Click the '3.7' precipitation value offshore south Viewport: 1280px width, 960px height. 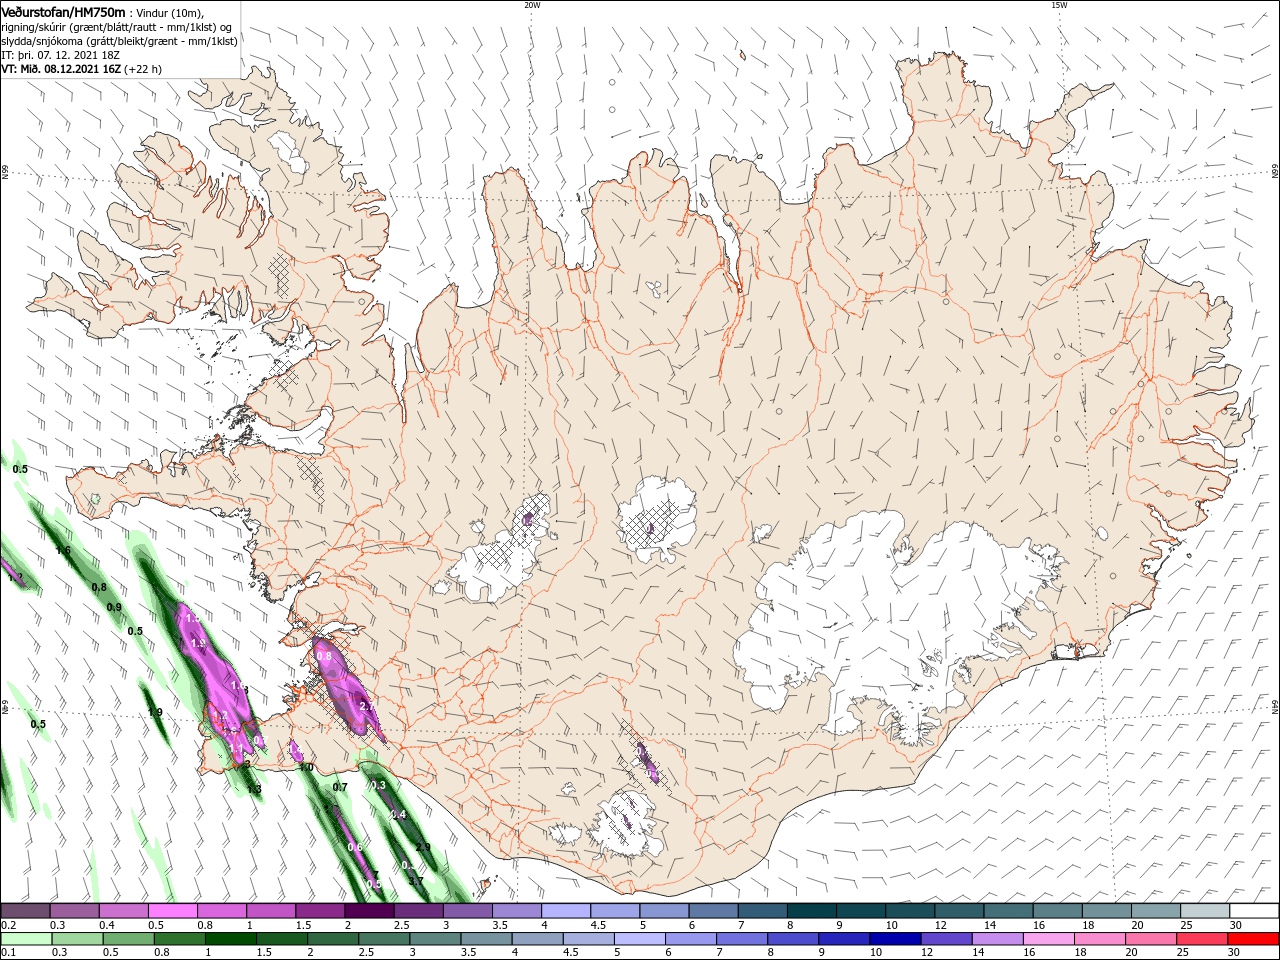[x=417, y=881]
